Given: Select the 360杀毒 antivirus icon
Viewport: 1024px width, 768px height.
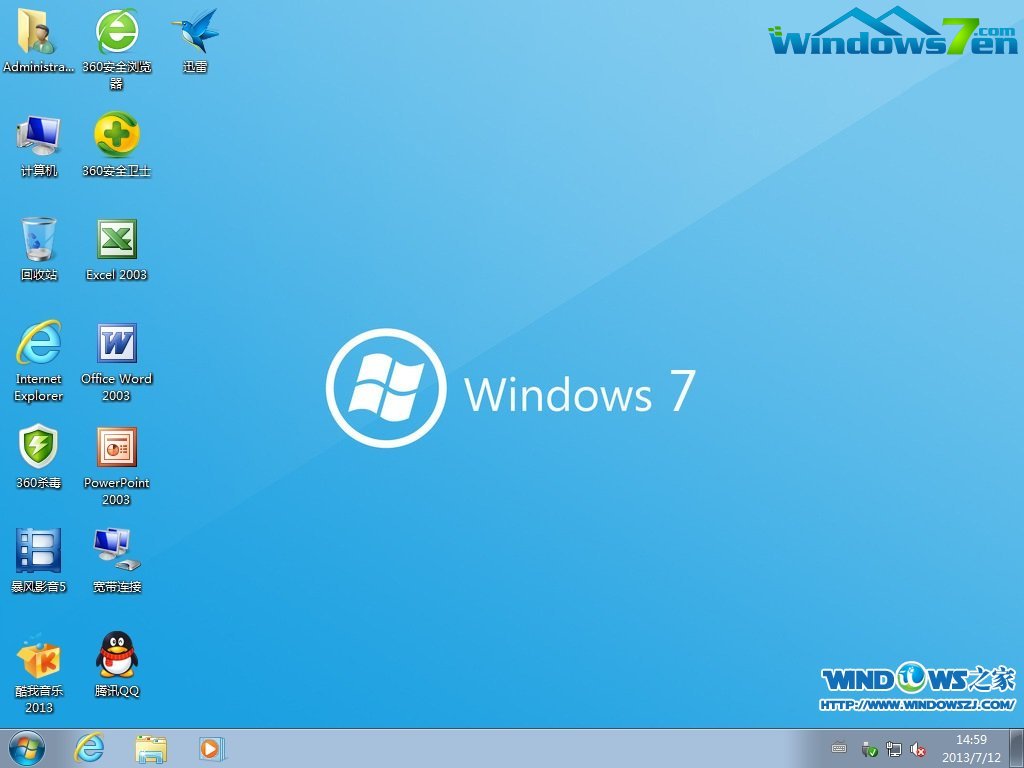Looking at the screenshot, I should coord(39,448).
